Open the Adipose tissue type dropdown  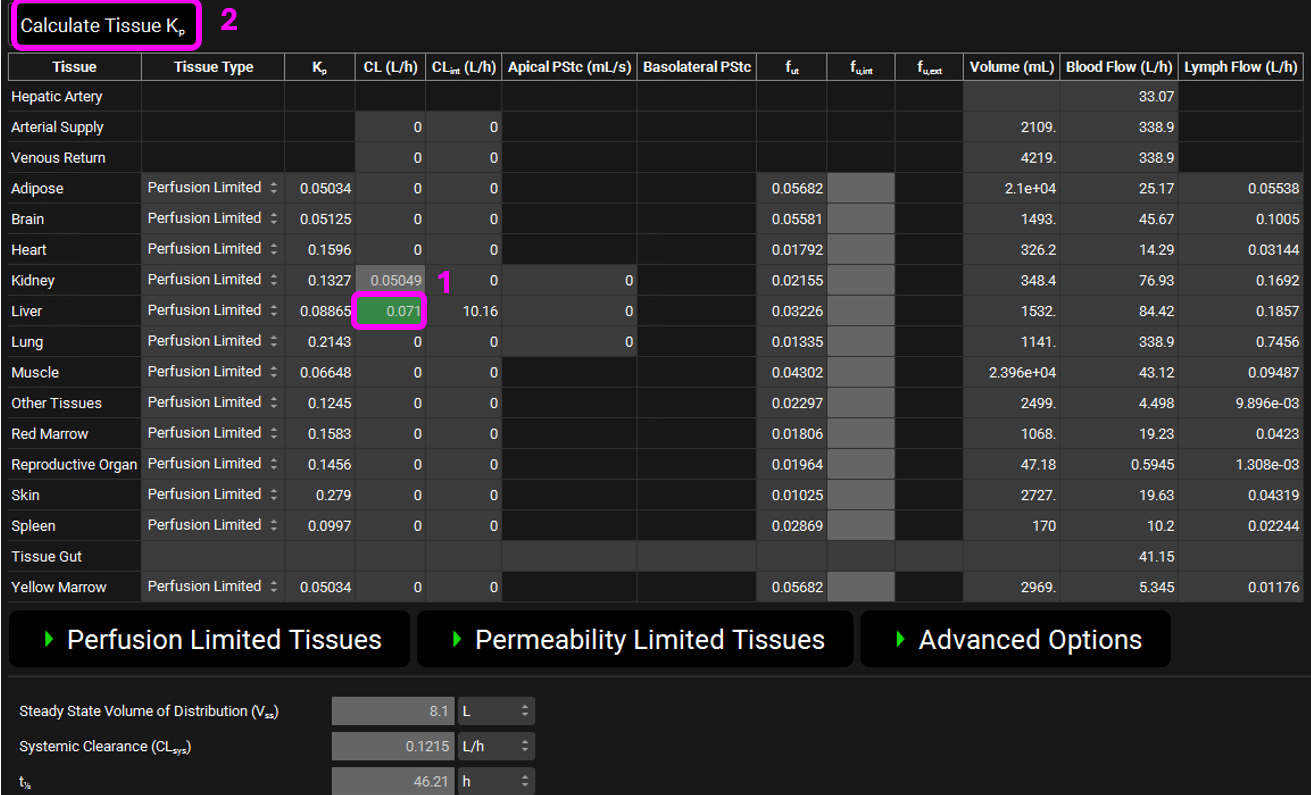pos(212,188)
